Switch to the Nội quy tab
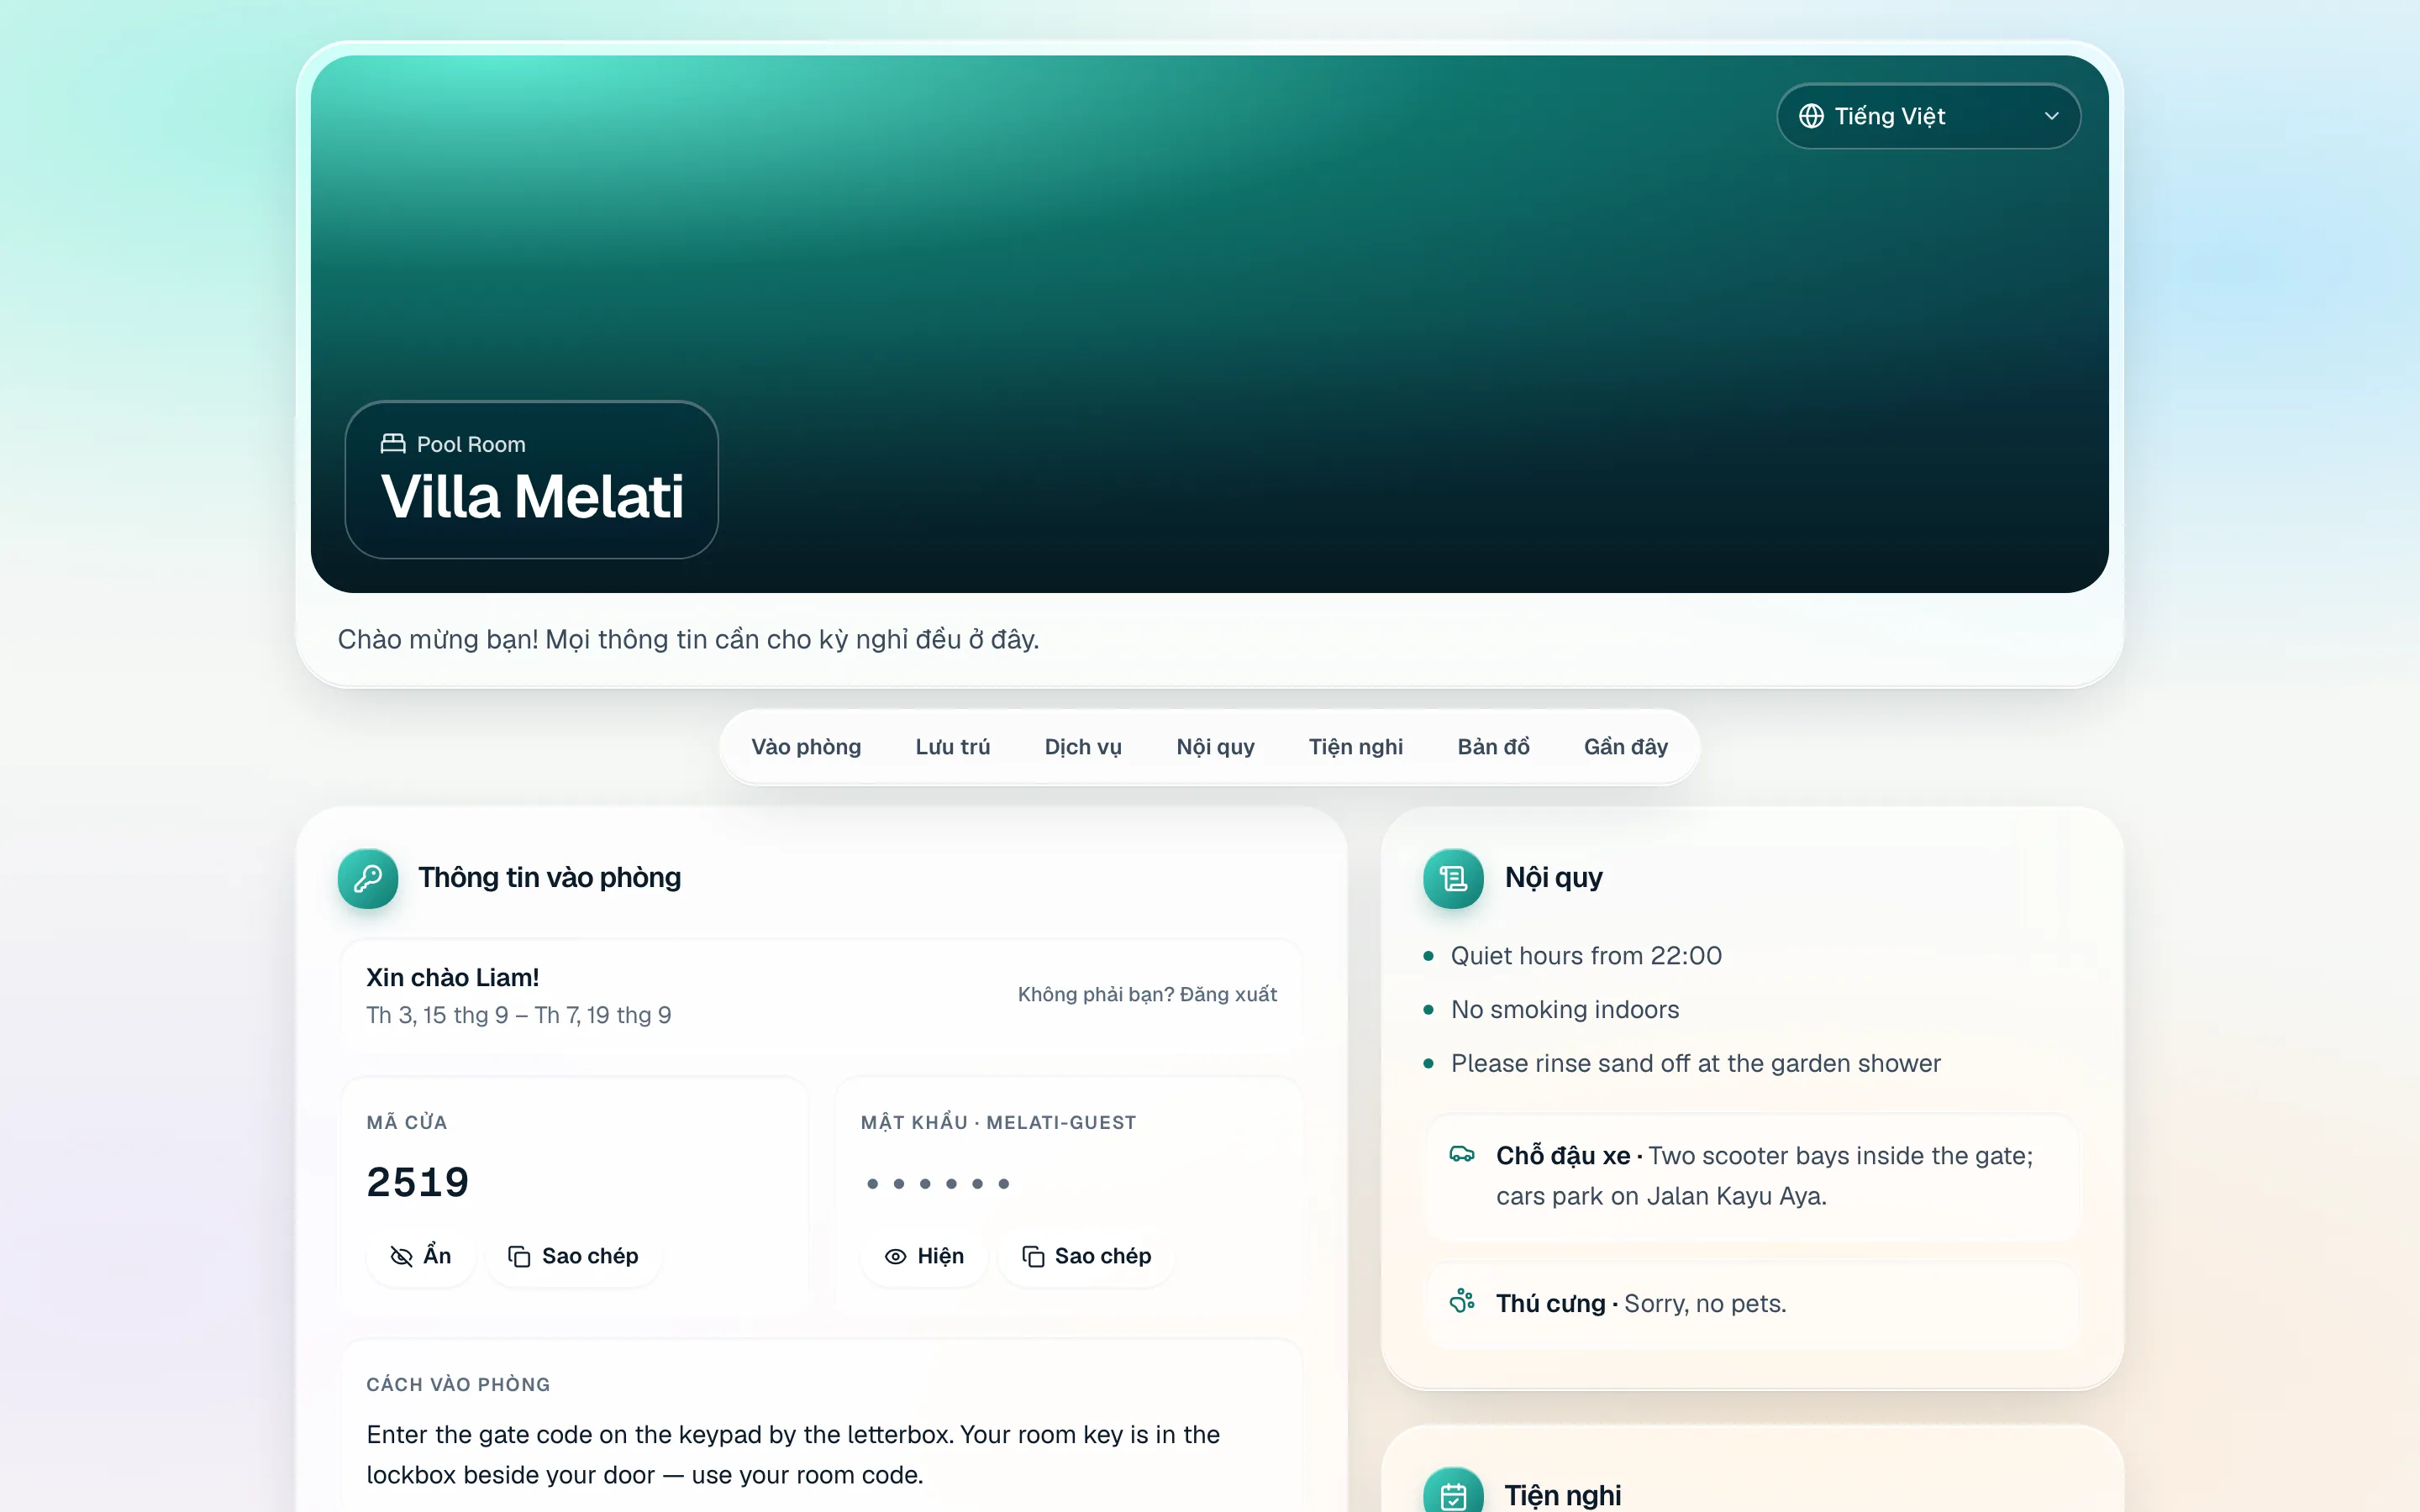This screenshot has height=1512, width=2420. [x=1215, y=747]
